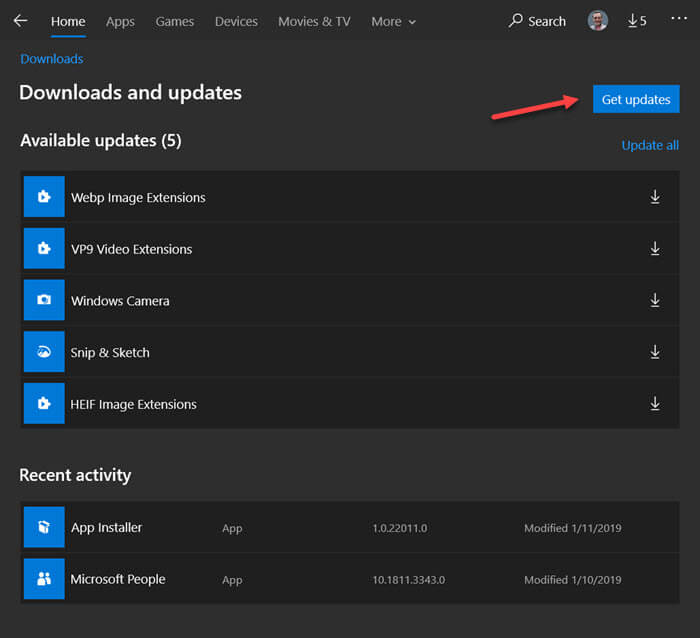Click the Microsoft People app icon
Screen dimensions: 700x638
(44, 579)
